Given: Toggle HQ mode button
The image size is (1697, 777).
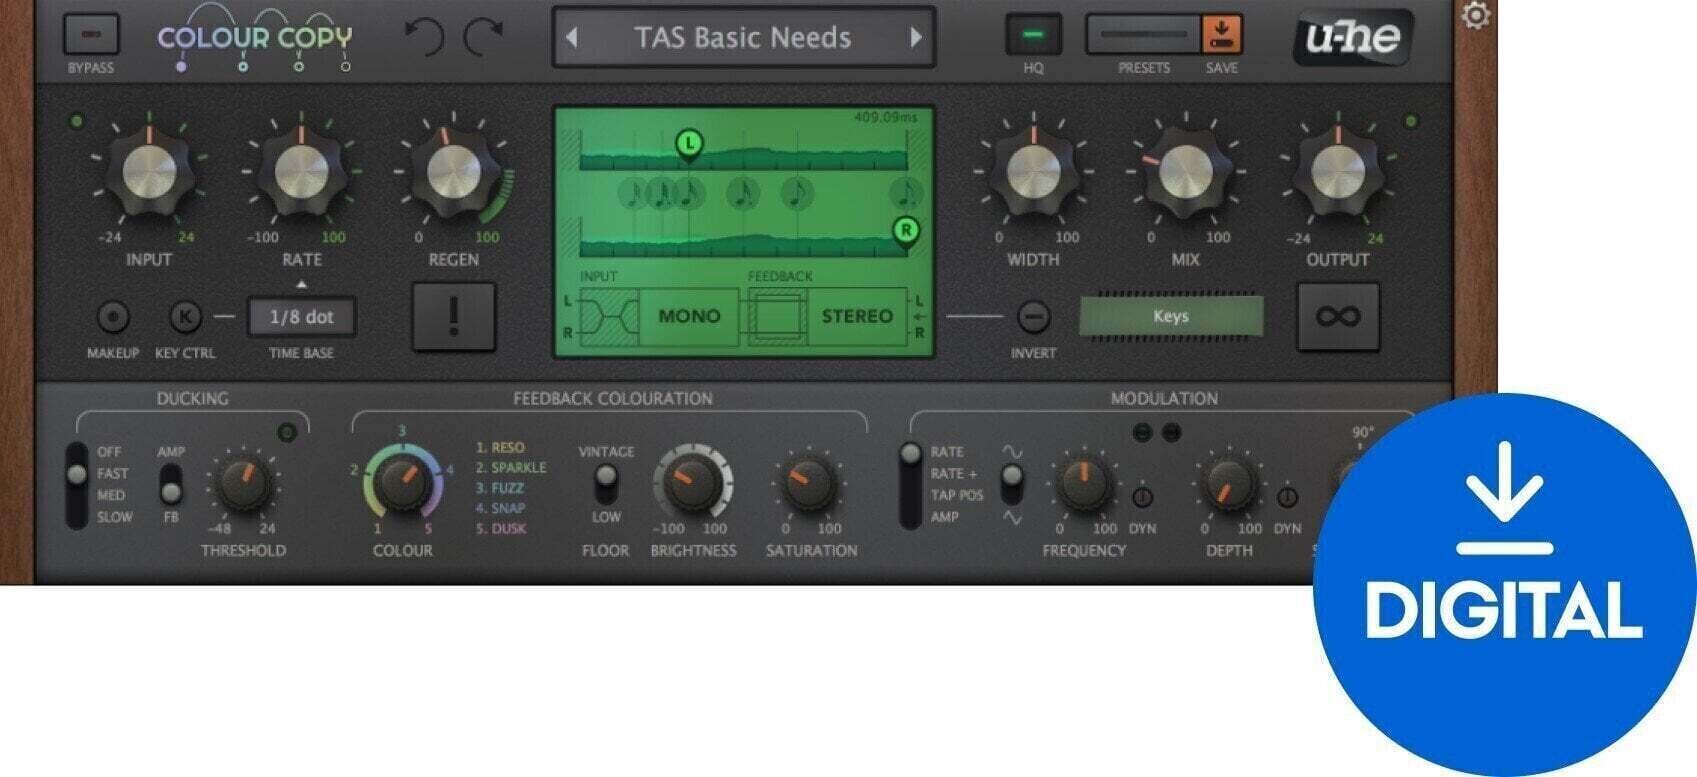Looking at the screenshot, I should (x=1033, y=35).
